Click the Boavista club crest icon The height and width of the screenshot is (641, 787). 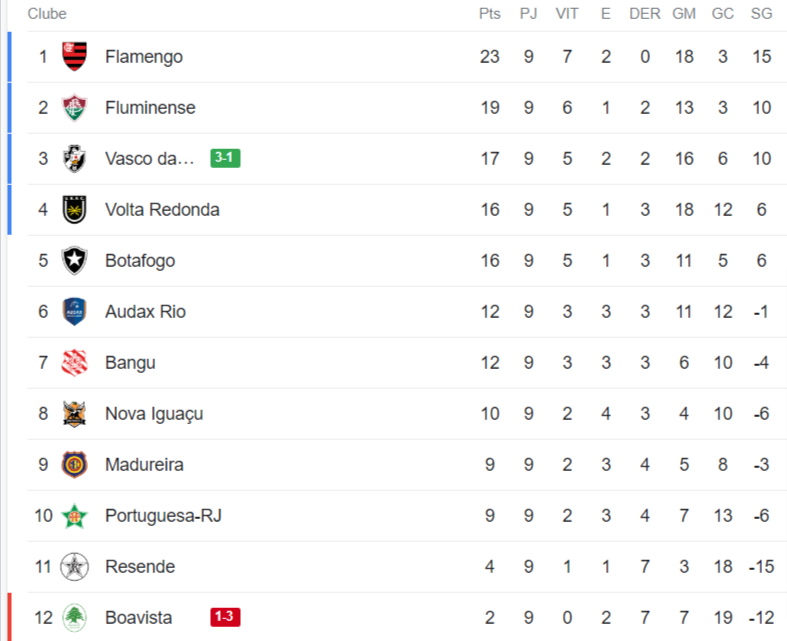coord(75,618)
